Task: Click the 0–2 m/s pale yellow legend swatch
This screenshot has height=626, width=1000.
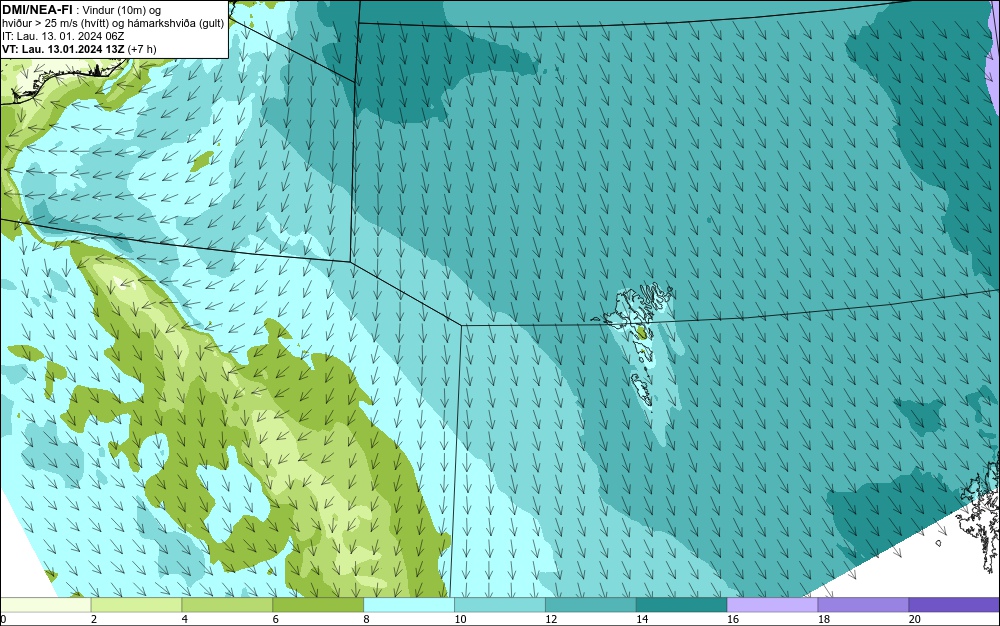Action: coord(45,605)
